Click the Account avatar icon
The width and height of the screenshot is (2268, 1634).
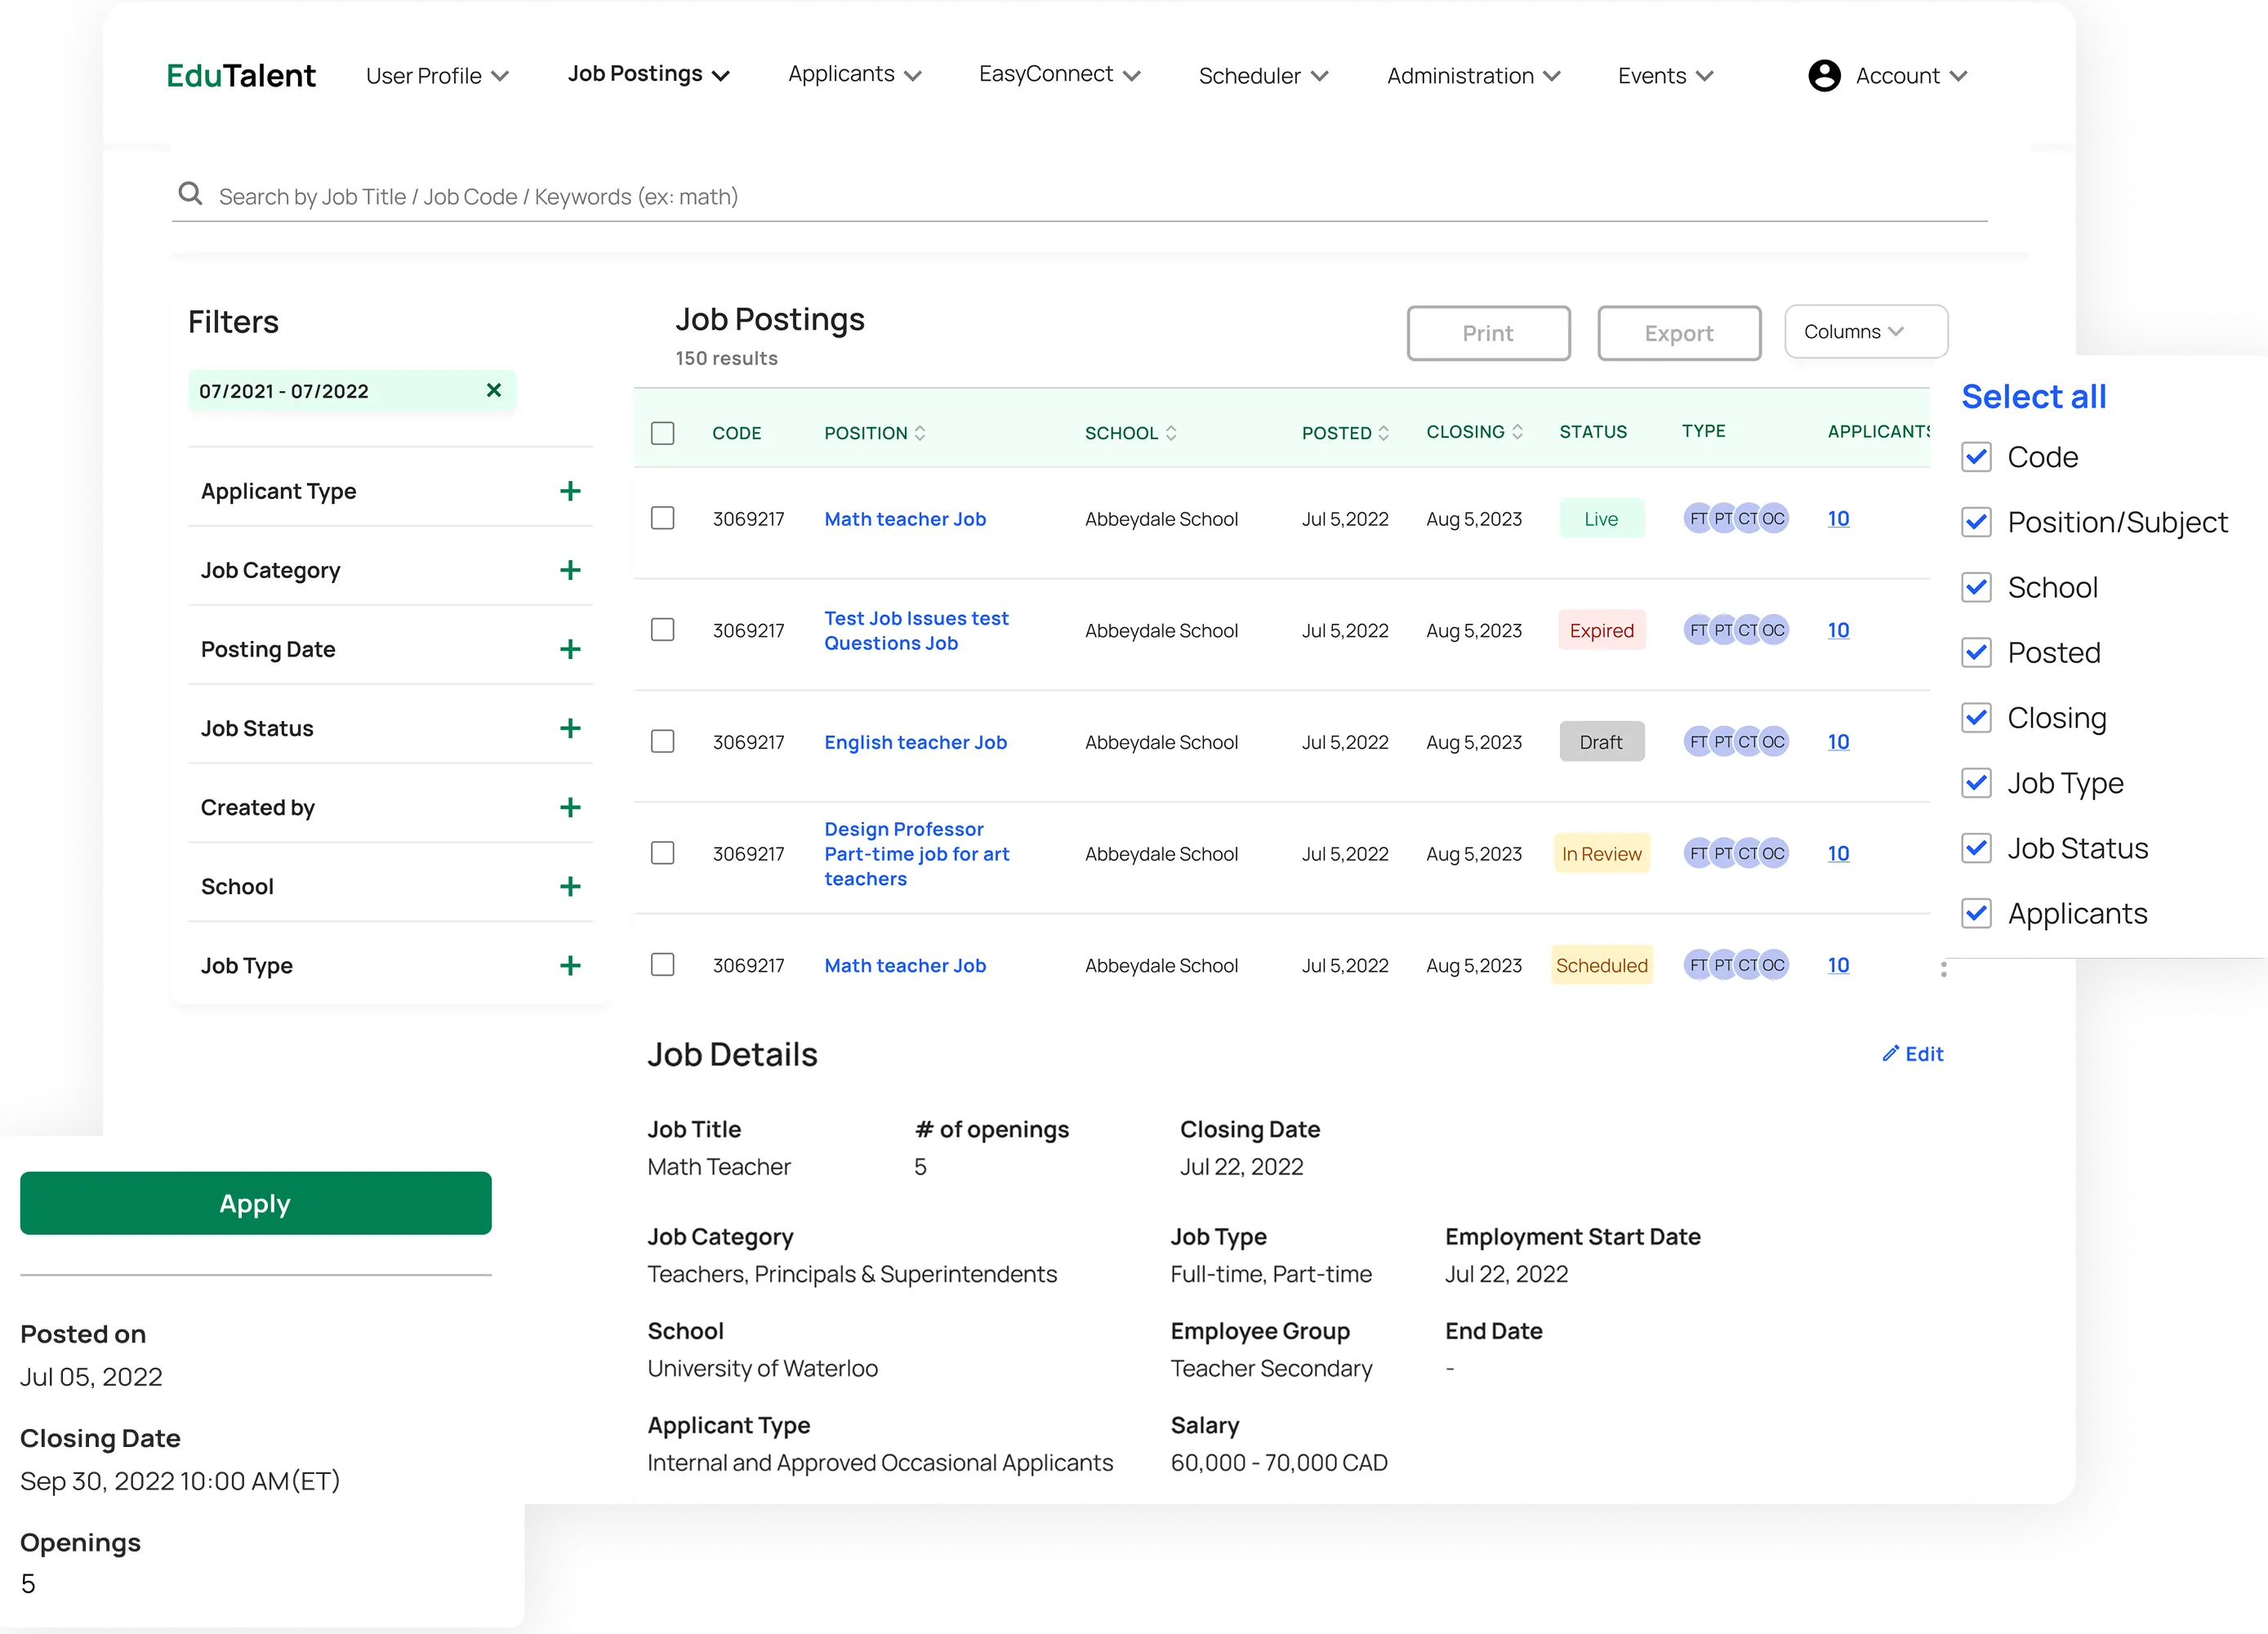pos(1824,75)
